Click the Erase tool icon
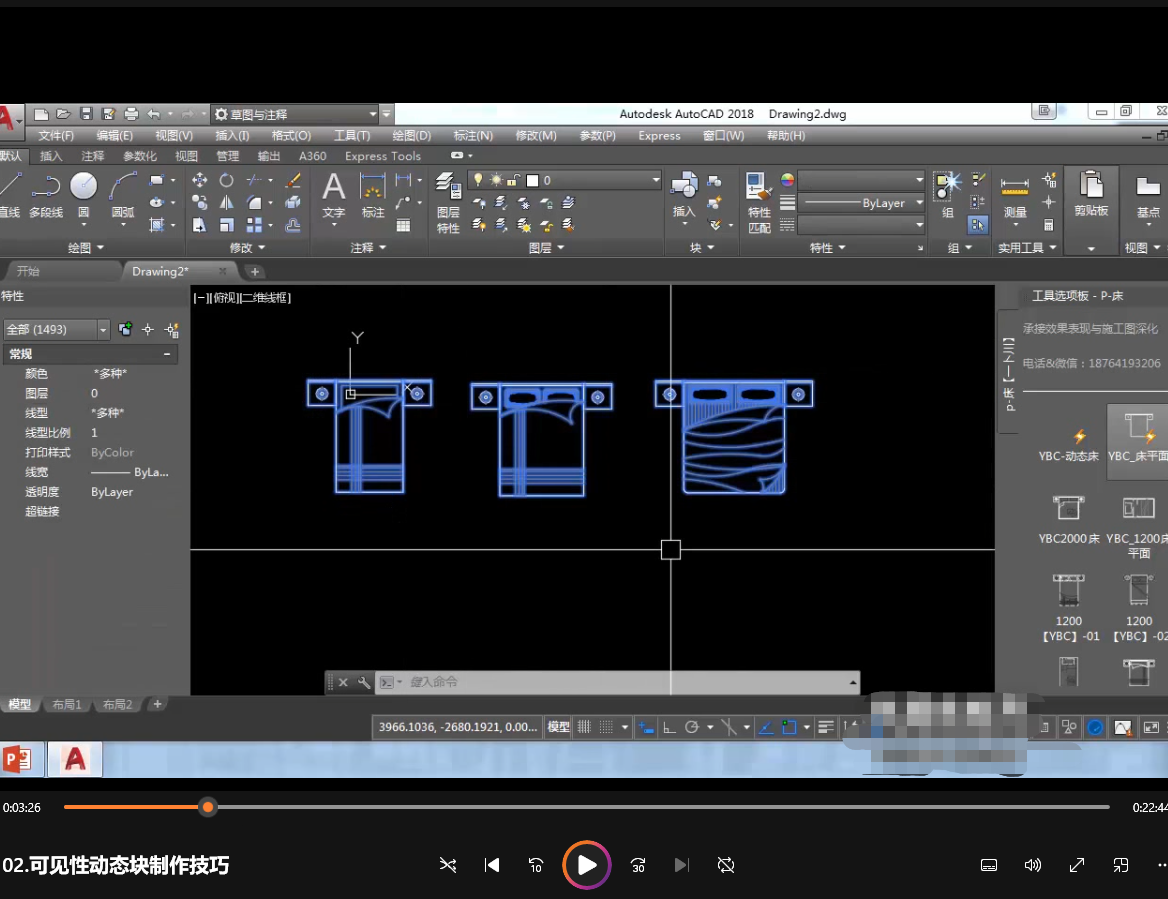Screen dimensions: 1168x899 pyautogui.click(x=293, y=180)
